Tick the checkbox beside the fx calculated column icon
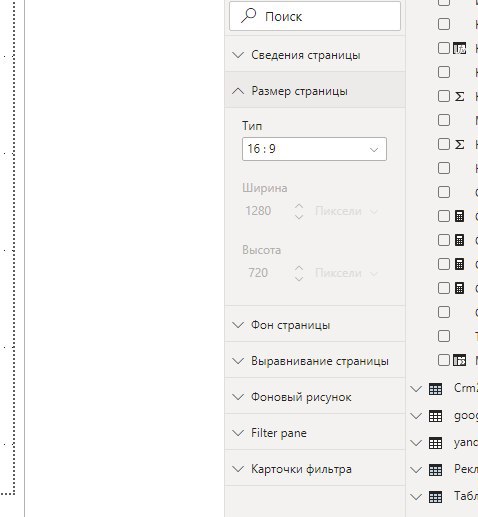478x517 pixels. tap(444, 48)
